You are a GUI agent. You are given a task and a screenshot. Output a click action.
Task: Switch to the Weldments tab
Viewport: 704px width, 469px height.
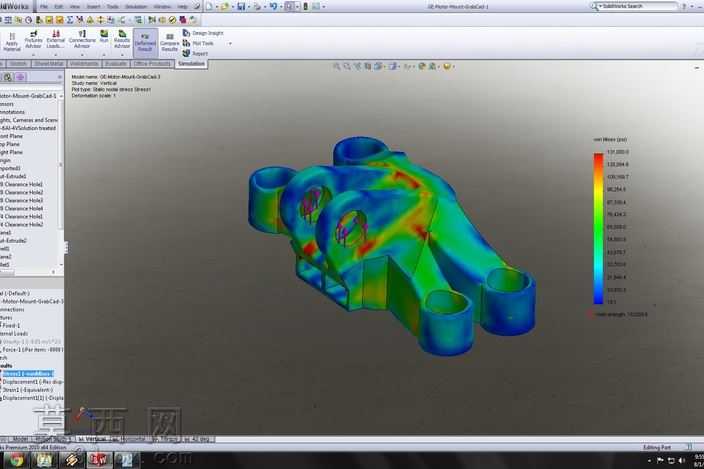coord(84,64)
